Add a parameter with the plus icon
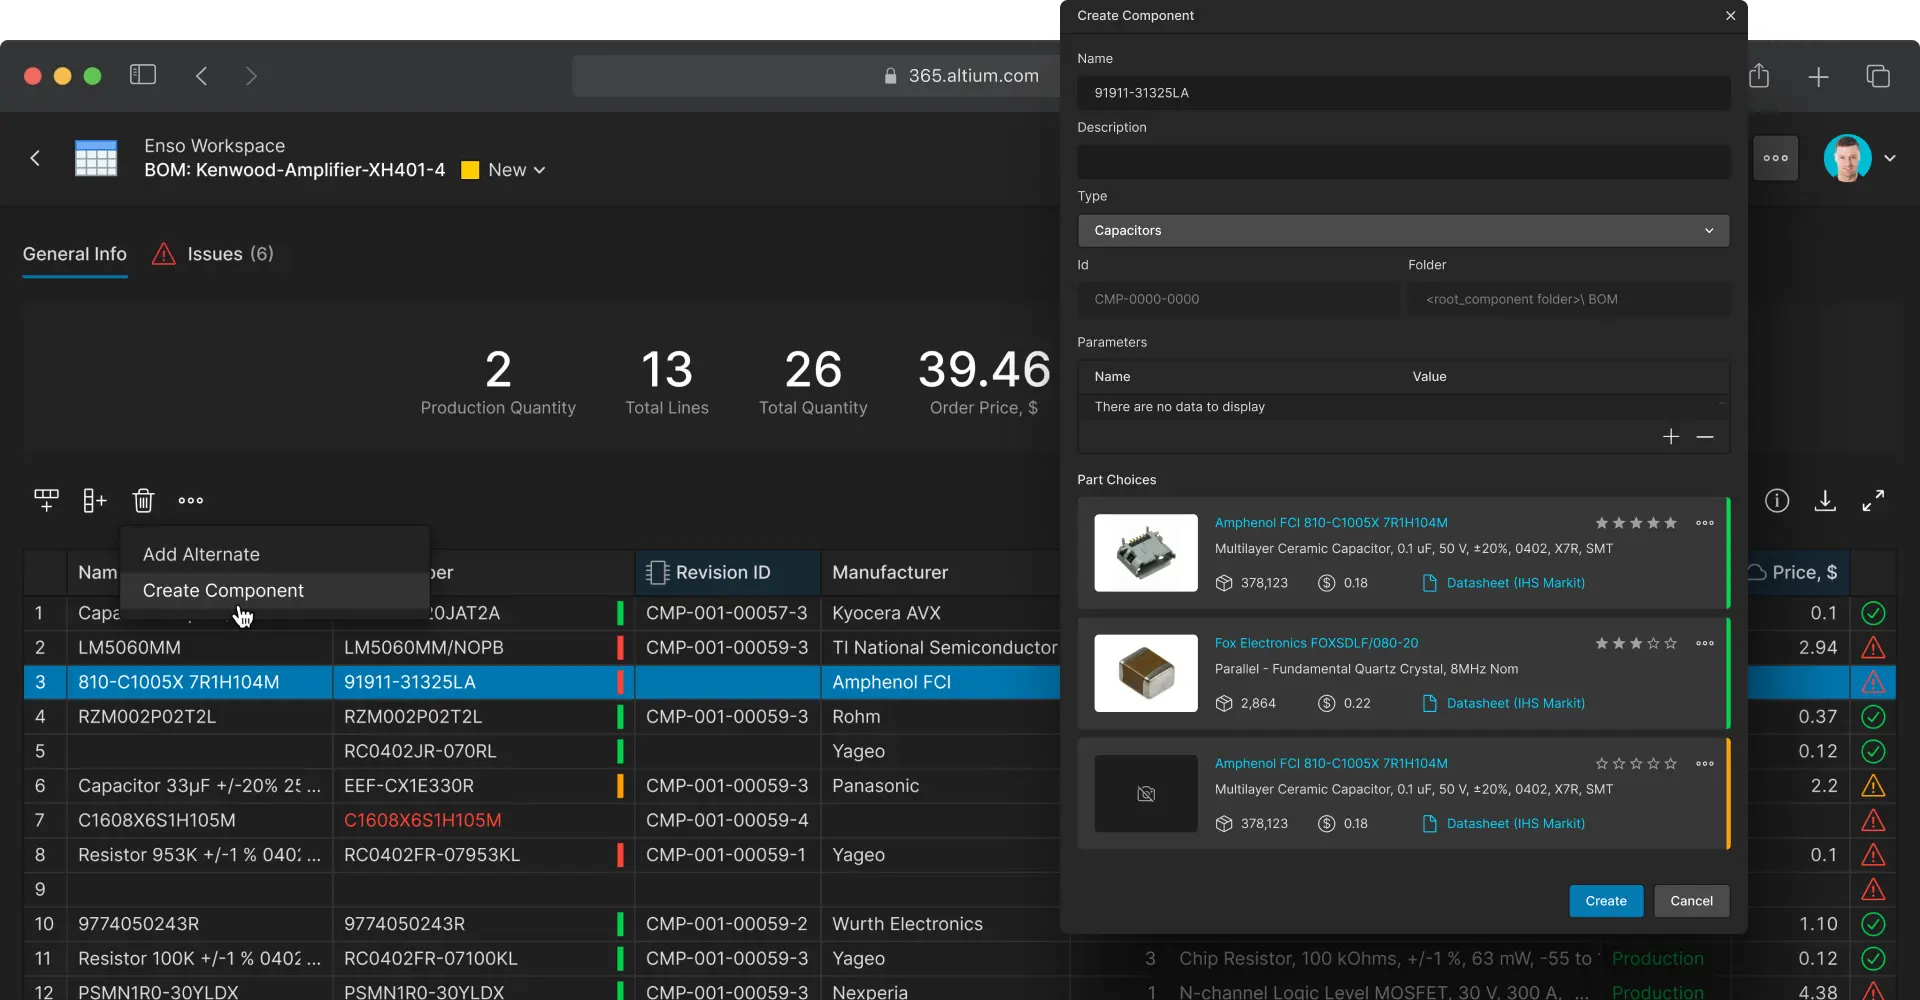Image resolution: width=1920 pixels, height=1000 pixels. click(1671, 437)
